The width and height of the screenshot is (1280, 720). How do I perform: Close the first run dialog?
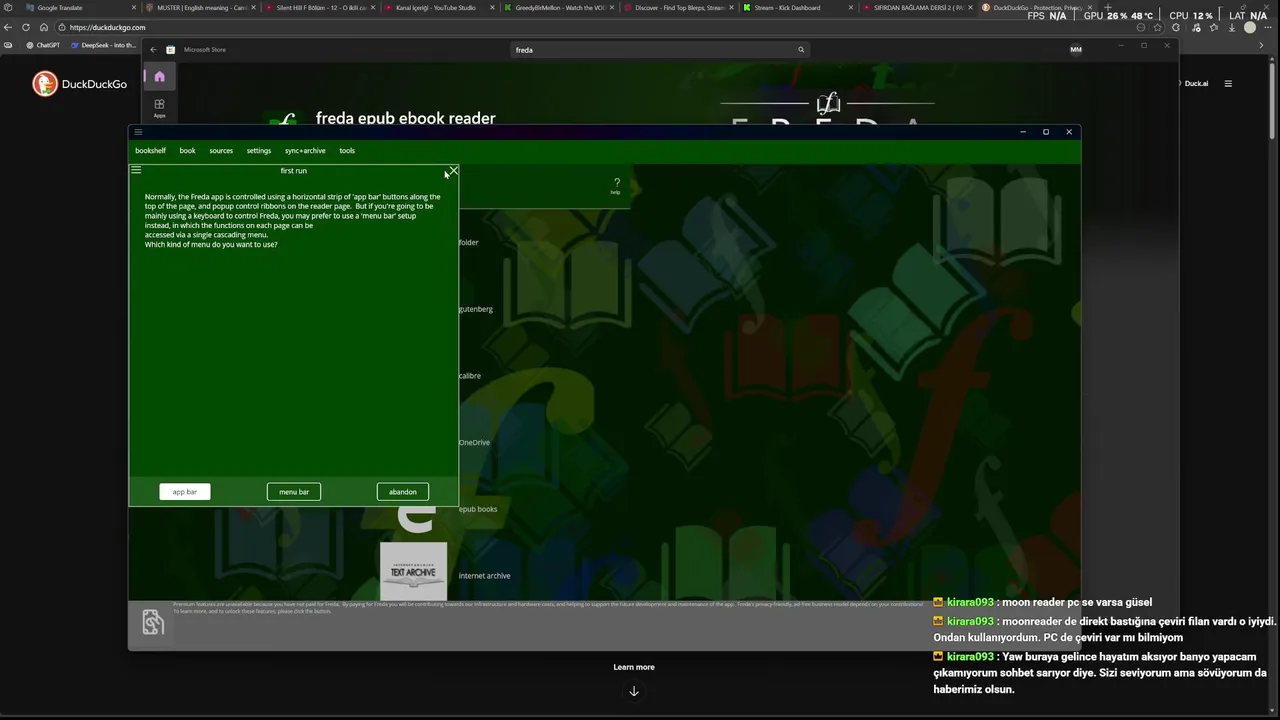pos(453,171)
